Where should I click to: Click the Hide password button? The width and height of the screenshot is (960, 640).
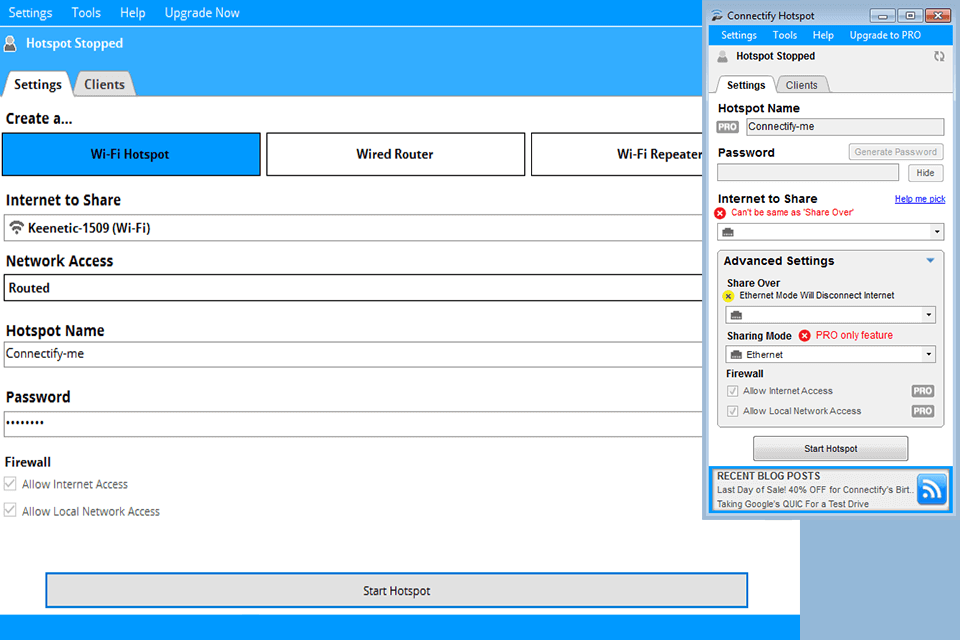[x=925, y=173]
